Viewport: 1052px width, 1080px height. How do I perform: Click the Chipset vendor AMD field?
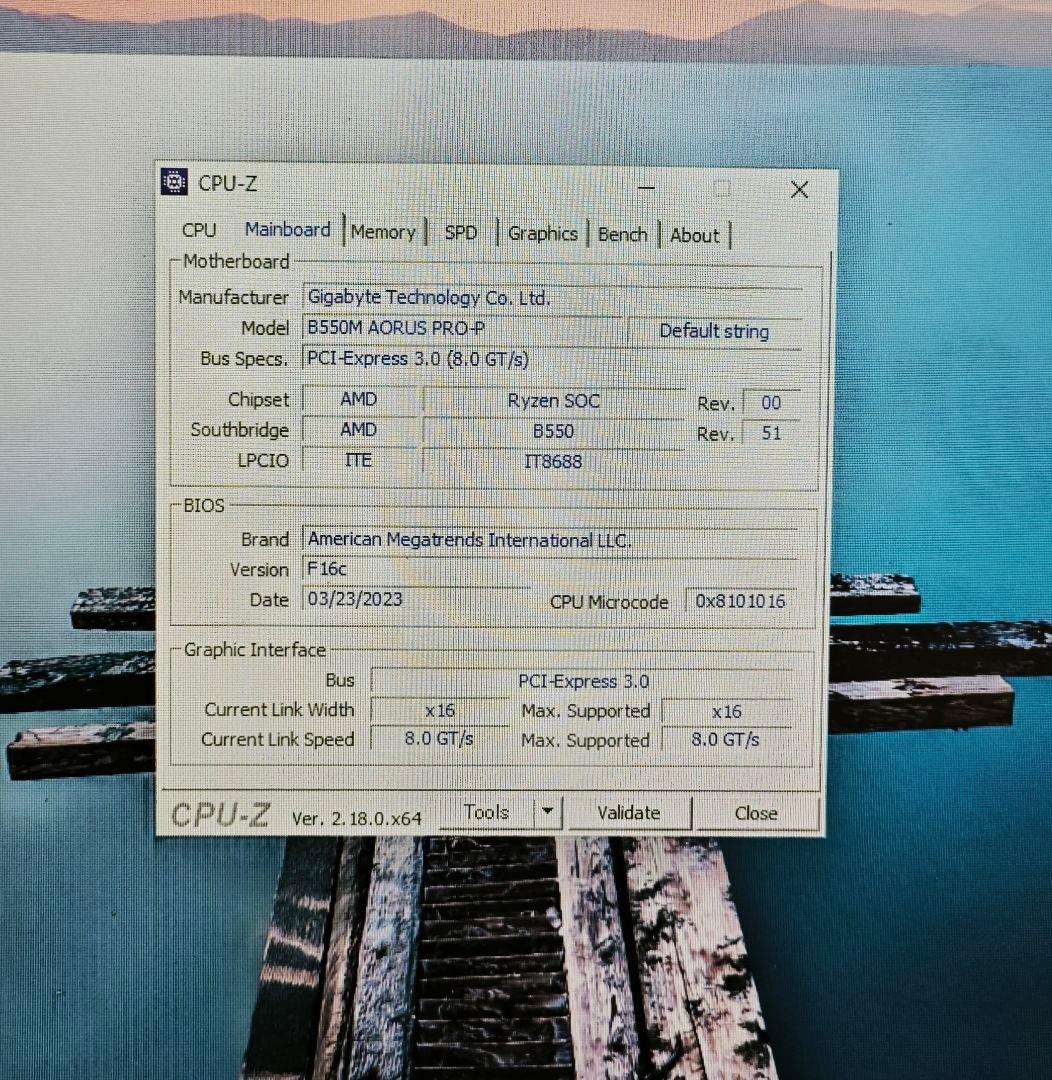pyautogui.click(x=359, y=399)
